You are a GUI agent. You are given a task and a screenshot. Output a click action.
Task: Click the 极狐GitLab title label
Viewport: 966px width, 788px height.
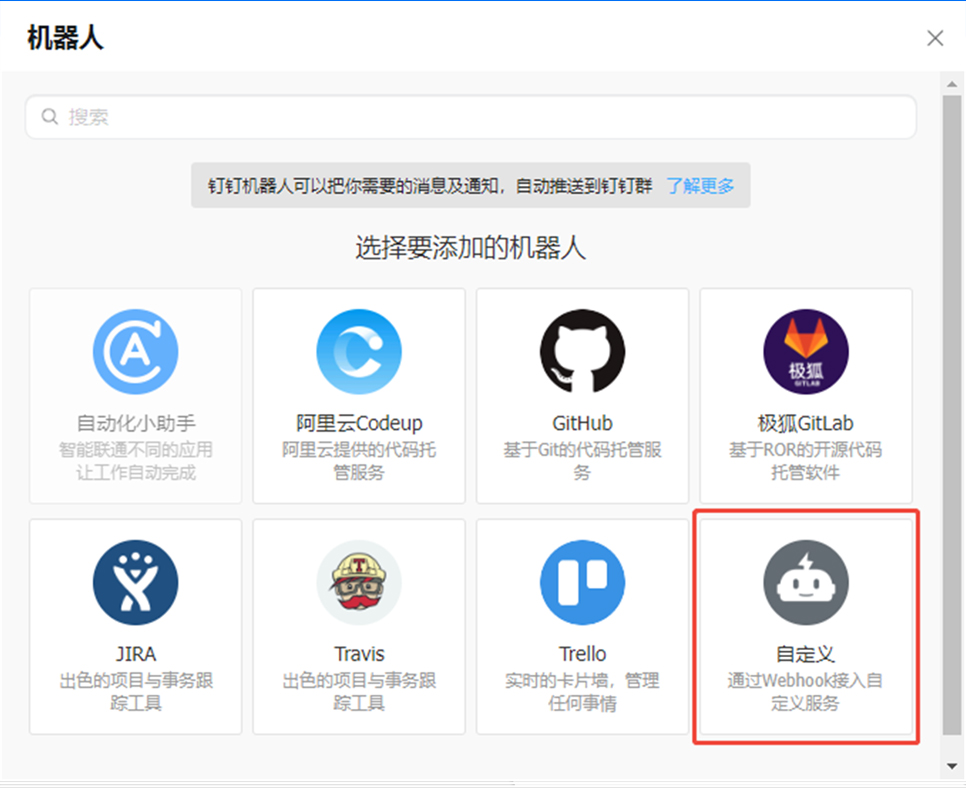point(806,423)
